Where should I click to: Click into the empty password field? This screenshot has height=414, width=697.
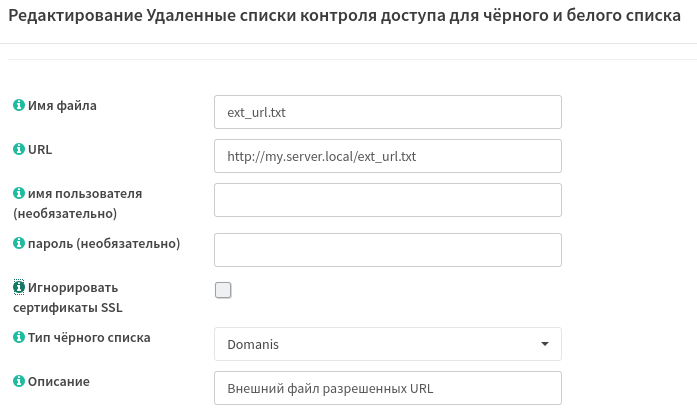388,250
